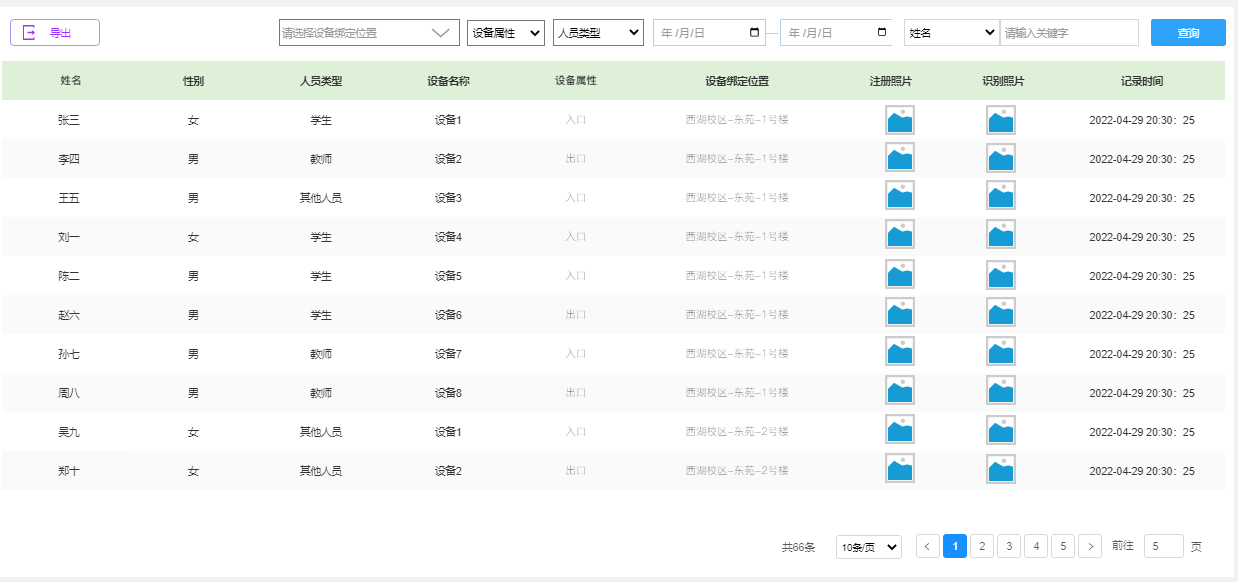View 周八's registration photo

[x=900, y=391]
